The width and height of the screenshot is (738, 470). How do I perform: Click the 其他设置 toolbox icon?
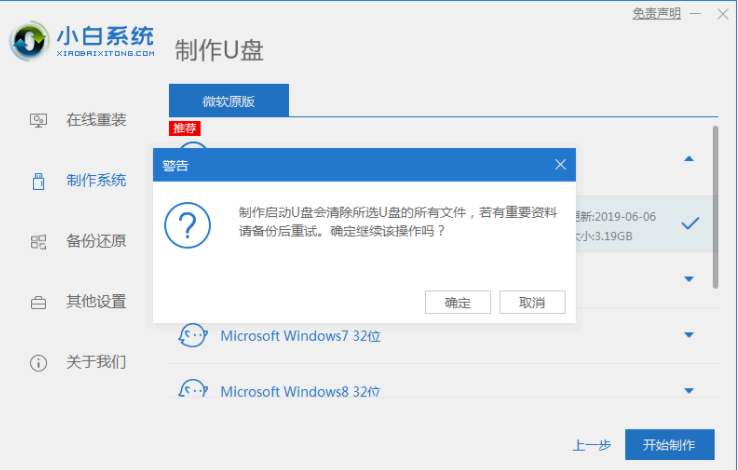38,303
